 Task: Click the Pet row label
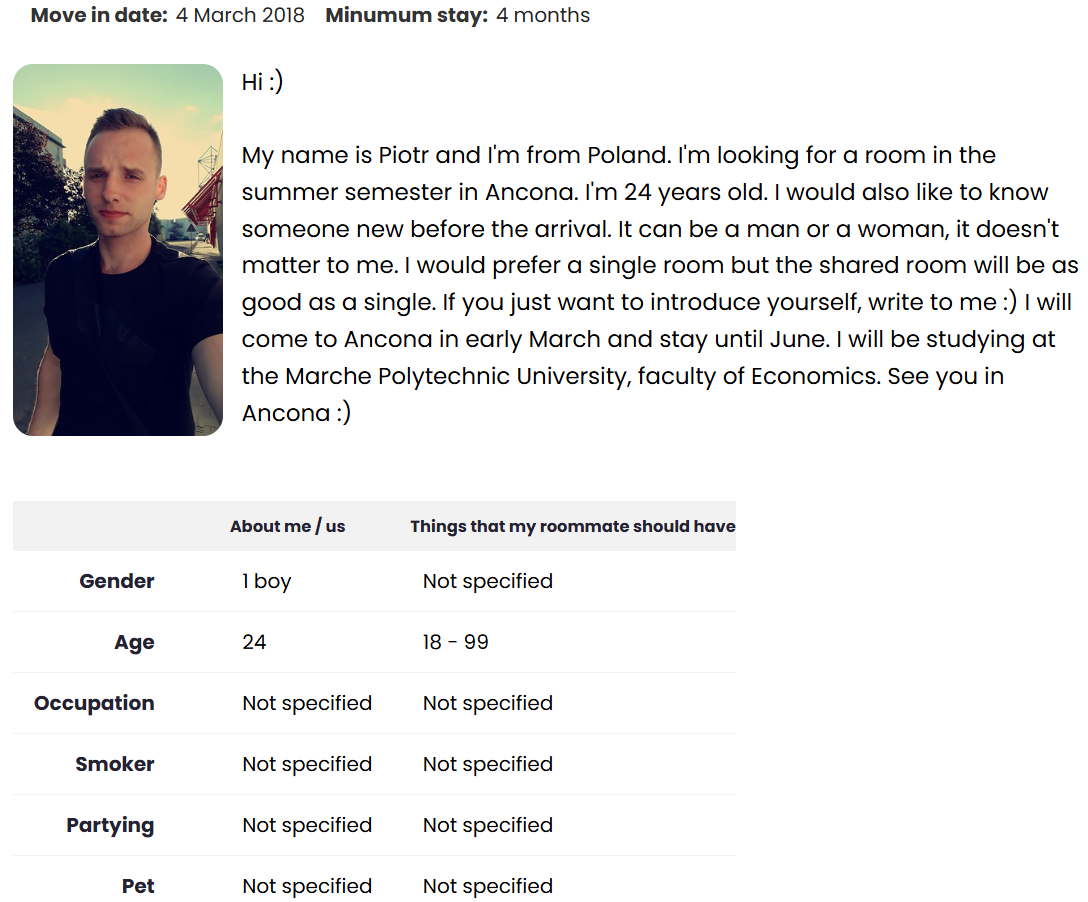click(x=138, y=886)
